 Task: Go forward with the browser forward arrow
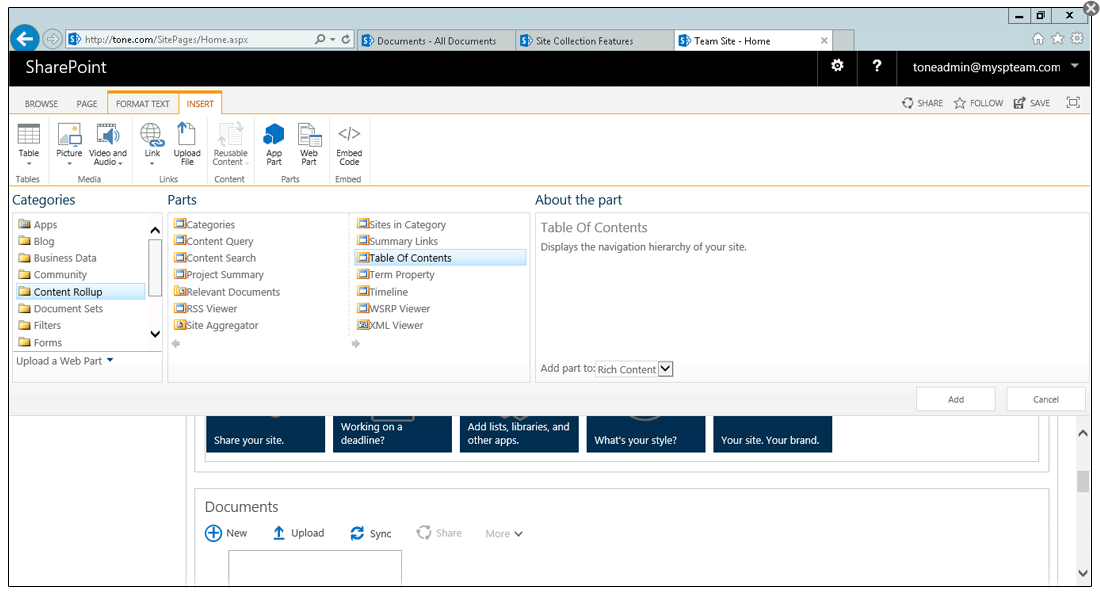[x=53, y=39]
